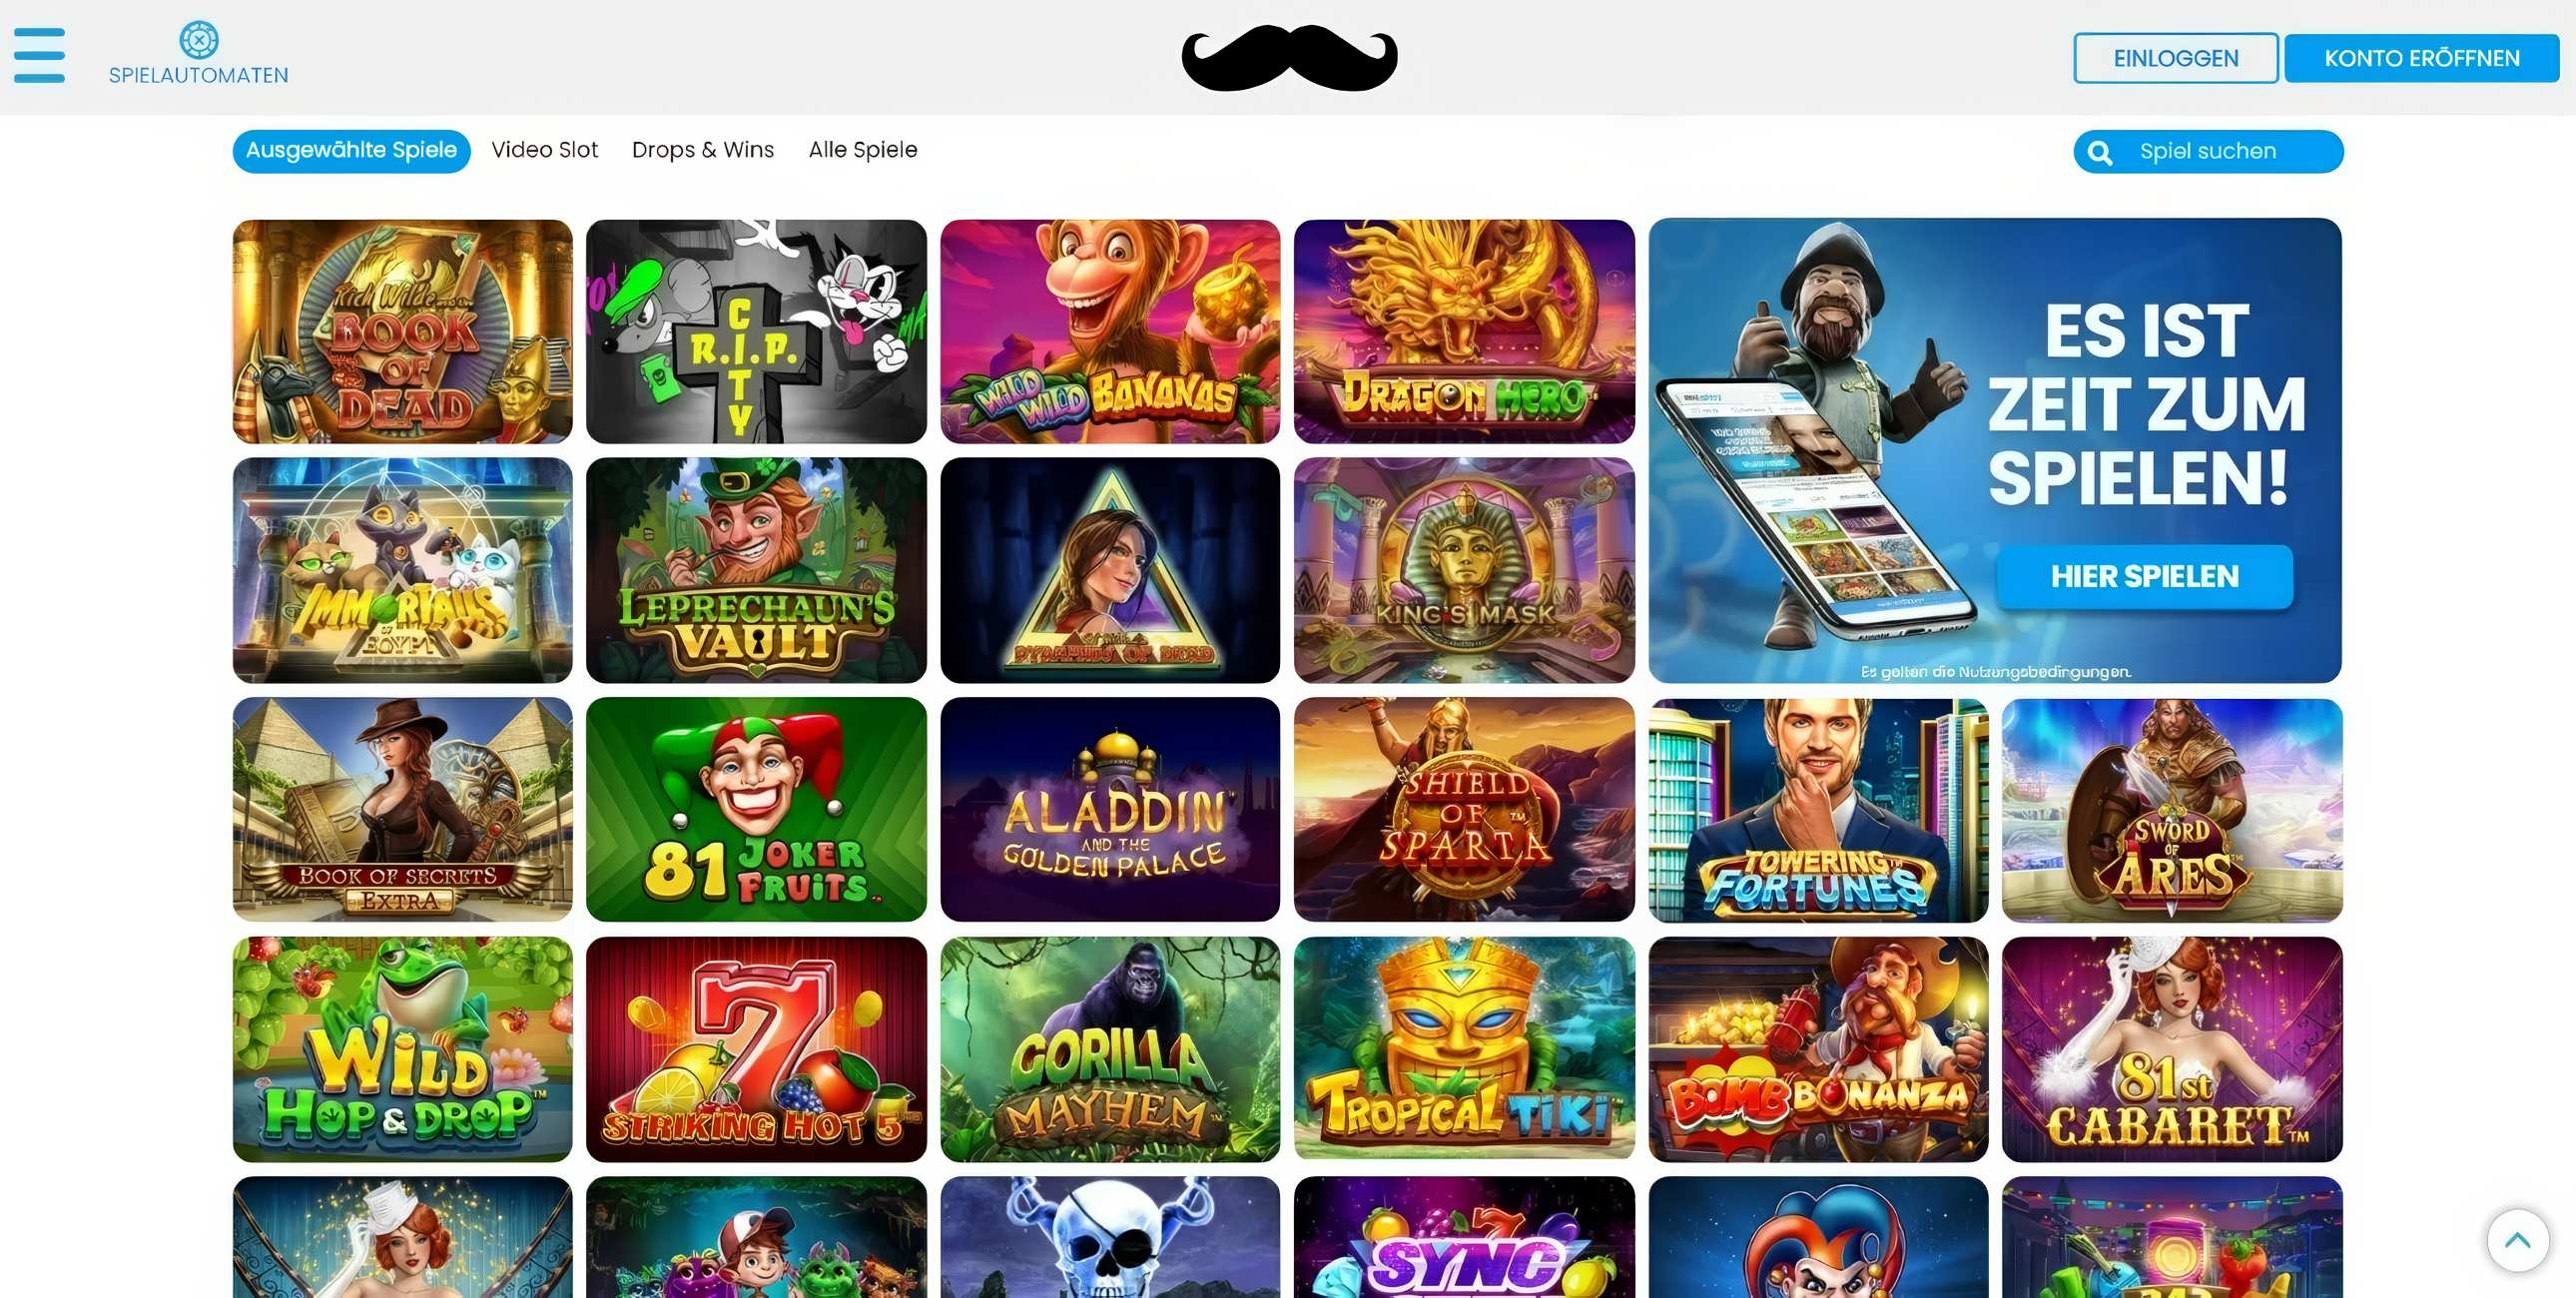The height and width of the screenshot is (1298, 2576).
Task: Launch the R.I.P. City slot
Action: pos(756,331)
